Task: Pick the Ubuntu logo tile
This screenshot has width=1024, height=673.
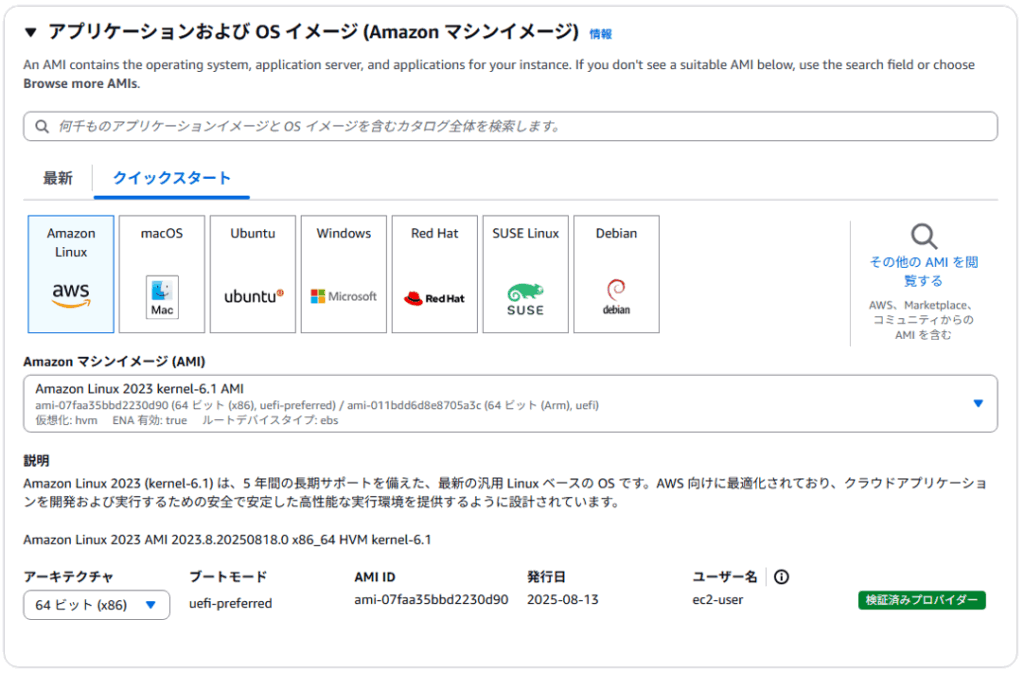Action: pyautogui.click(x=253, y=274)
